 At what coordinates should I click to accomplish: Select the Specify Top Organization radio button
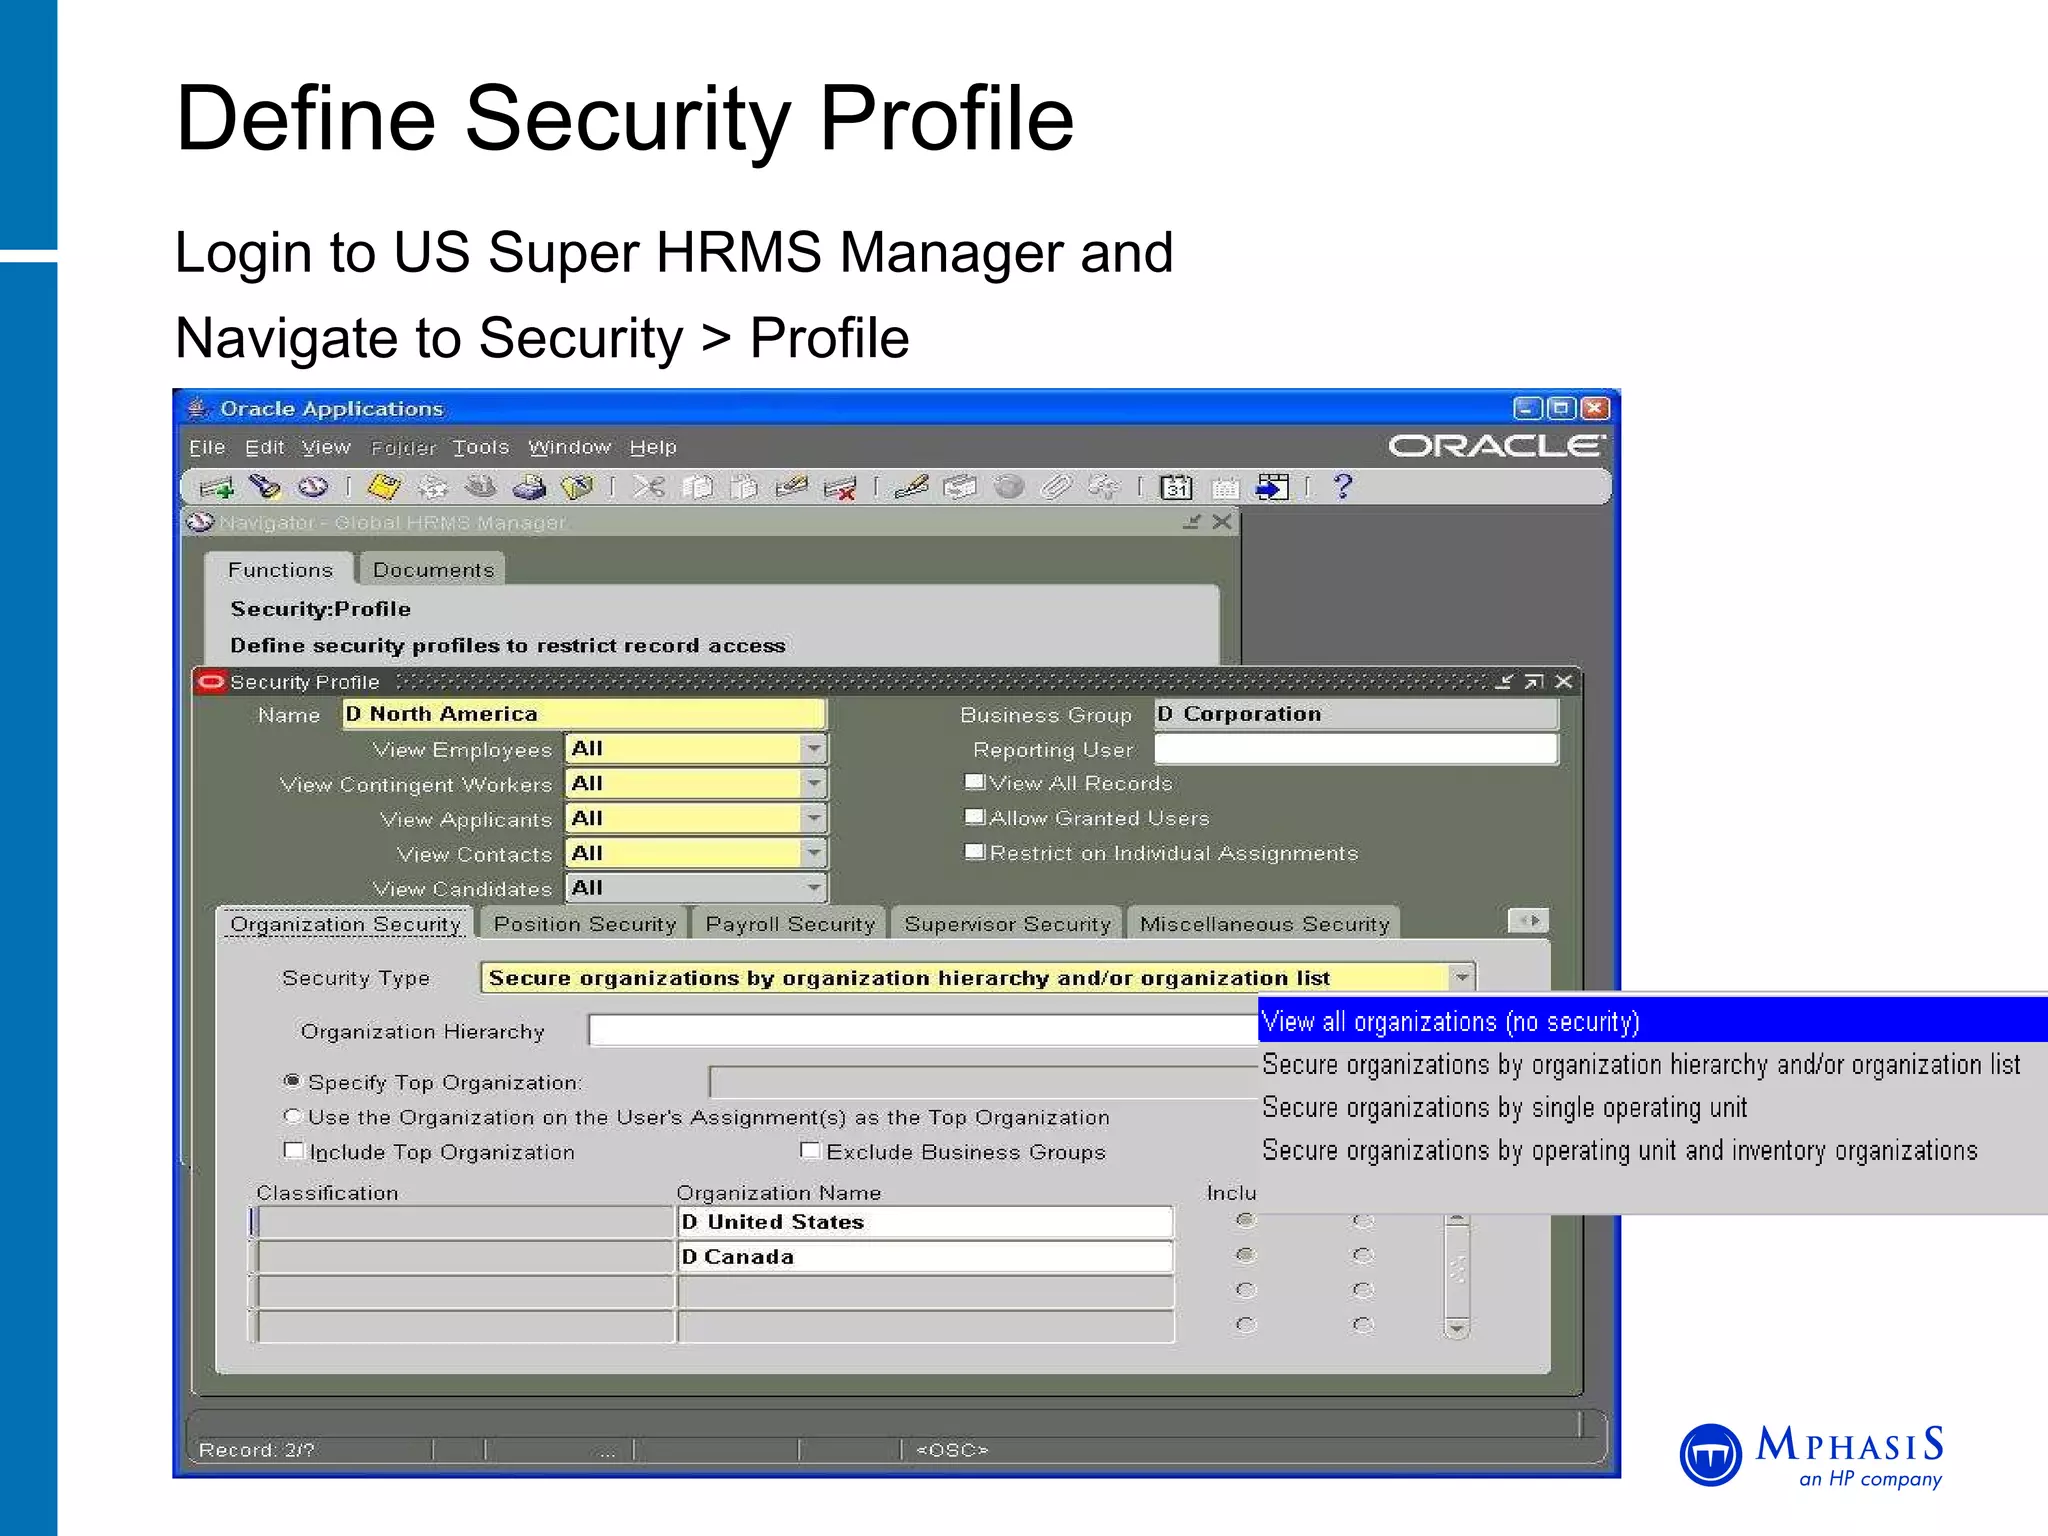coord(292,1081)
